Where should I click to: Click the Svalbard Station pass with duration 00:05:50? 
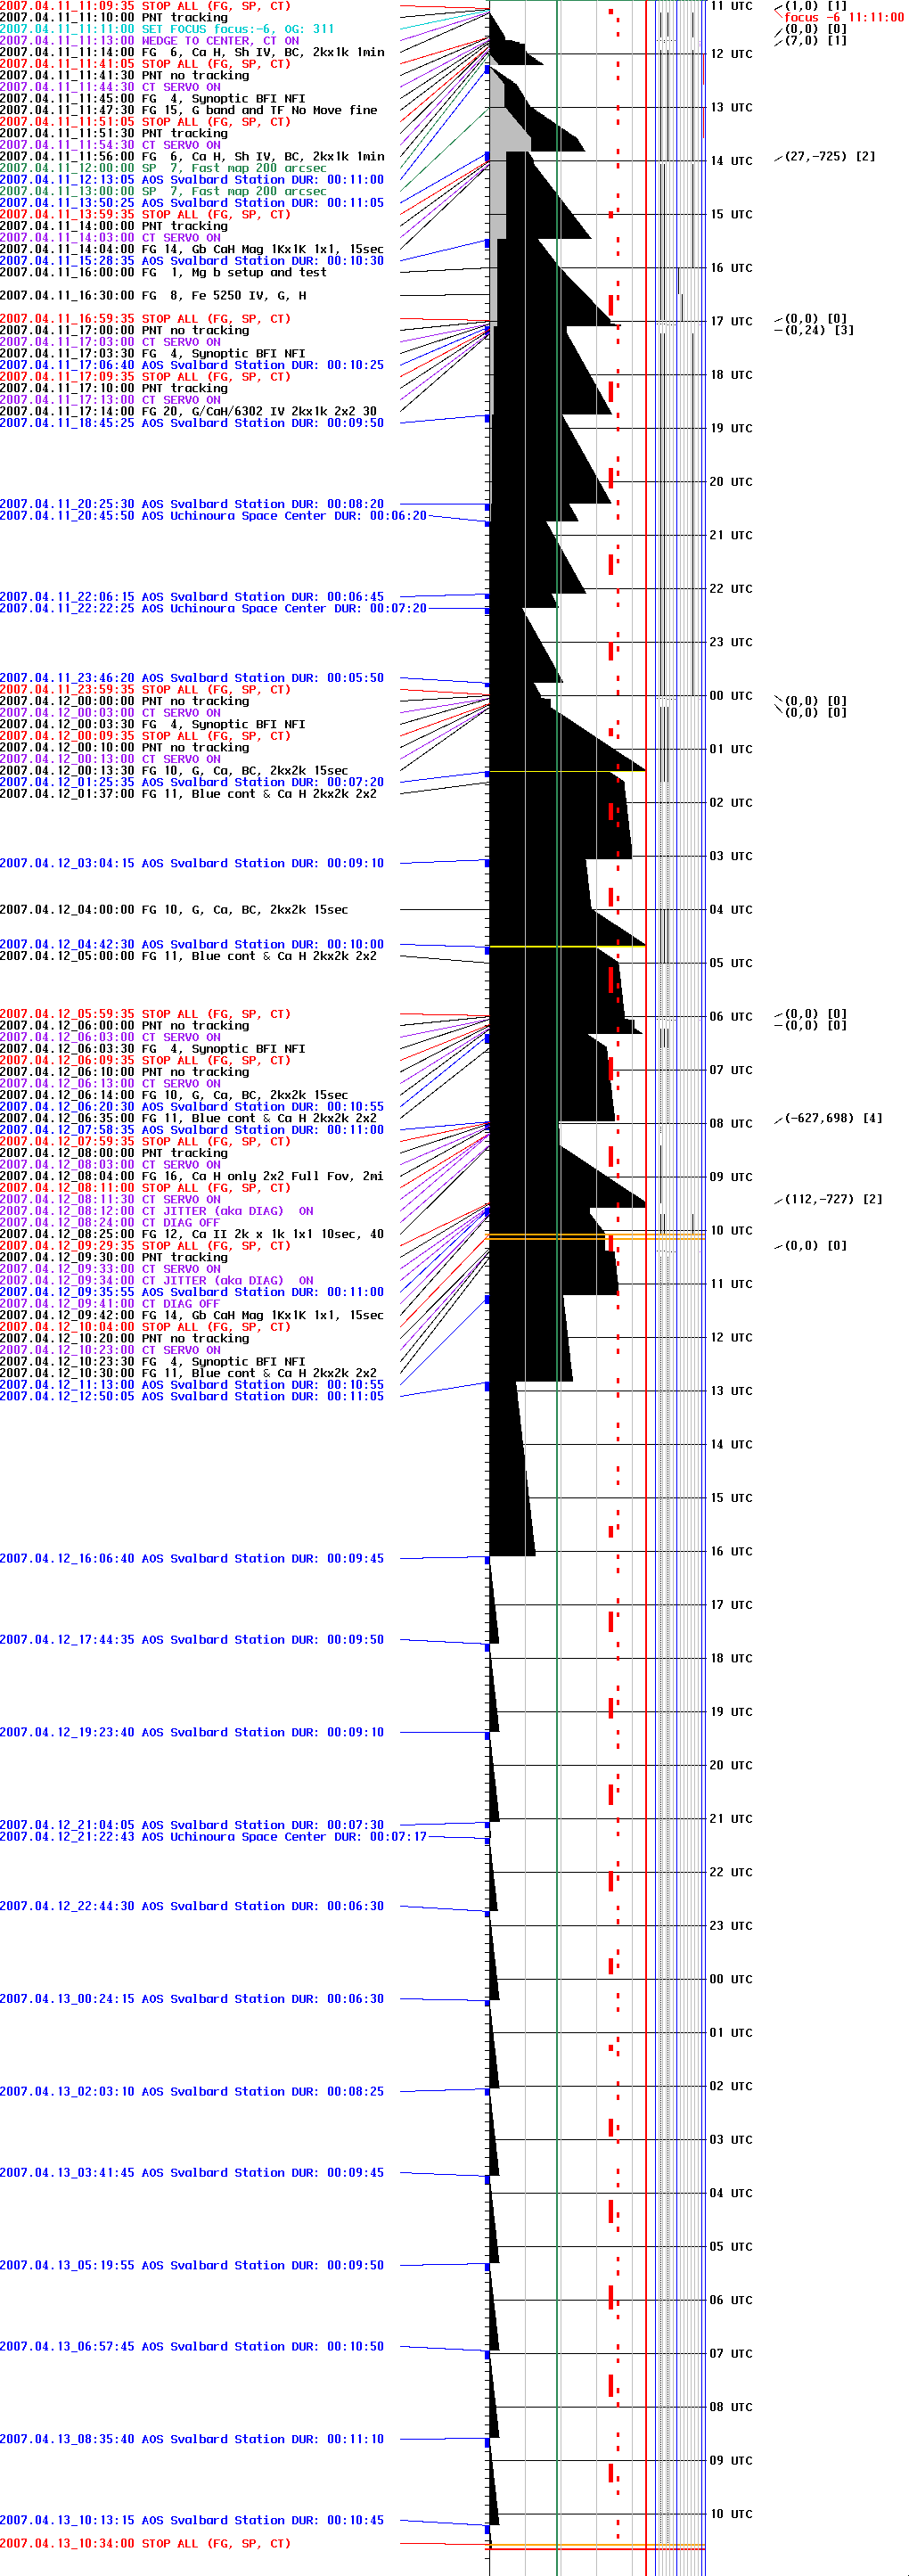pyautogui.click(x=191, y=678)
